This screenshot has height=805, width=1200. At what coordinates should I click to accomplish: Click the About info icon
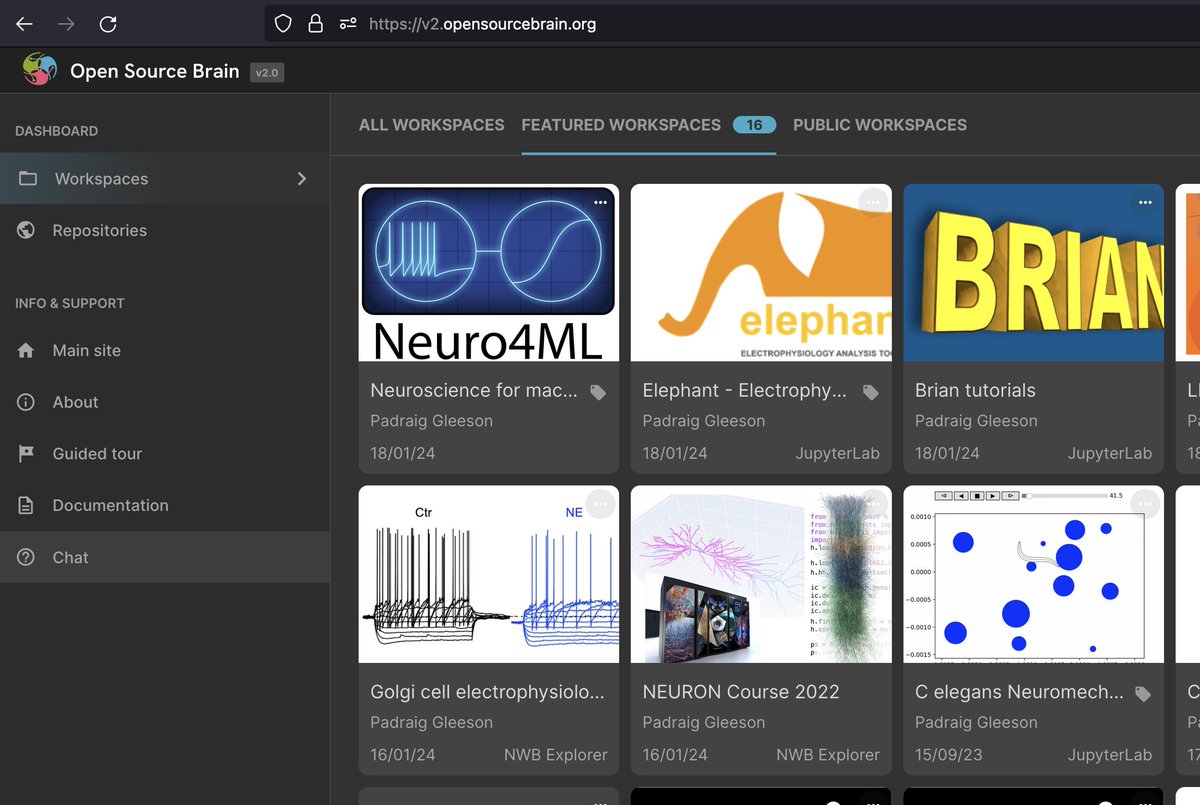(x=26, y=402)
